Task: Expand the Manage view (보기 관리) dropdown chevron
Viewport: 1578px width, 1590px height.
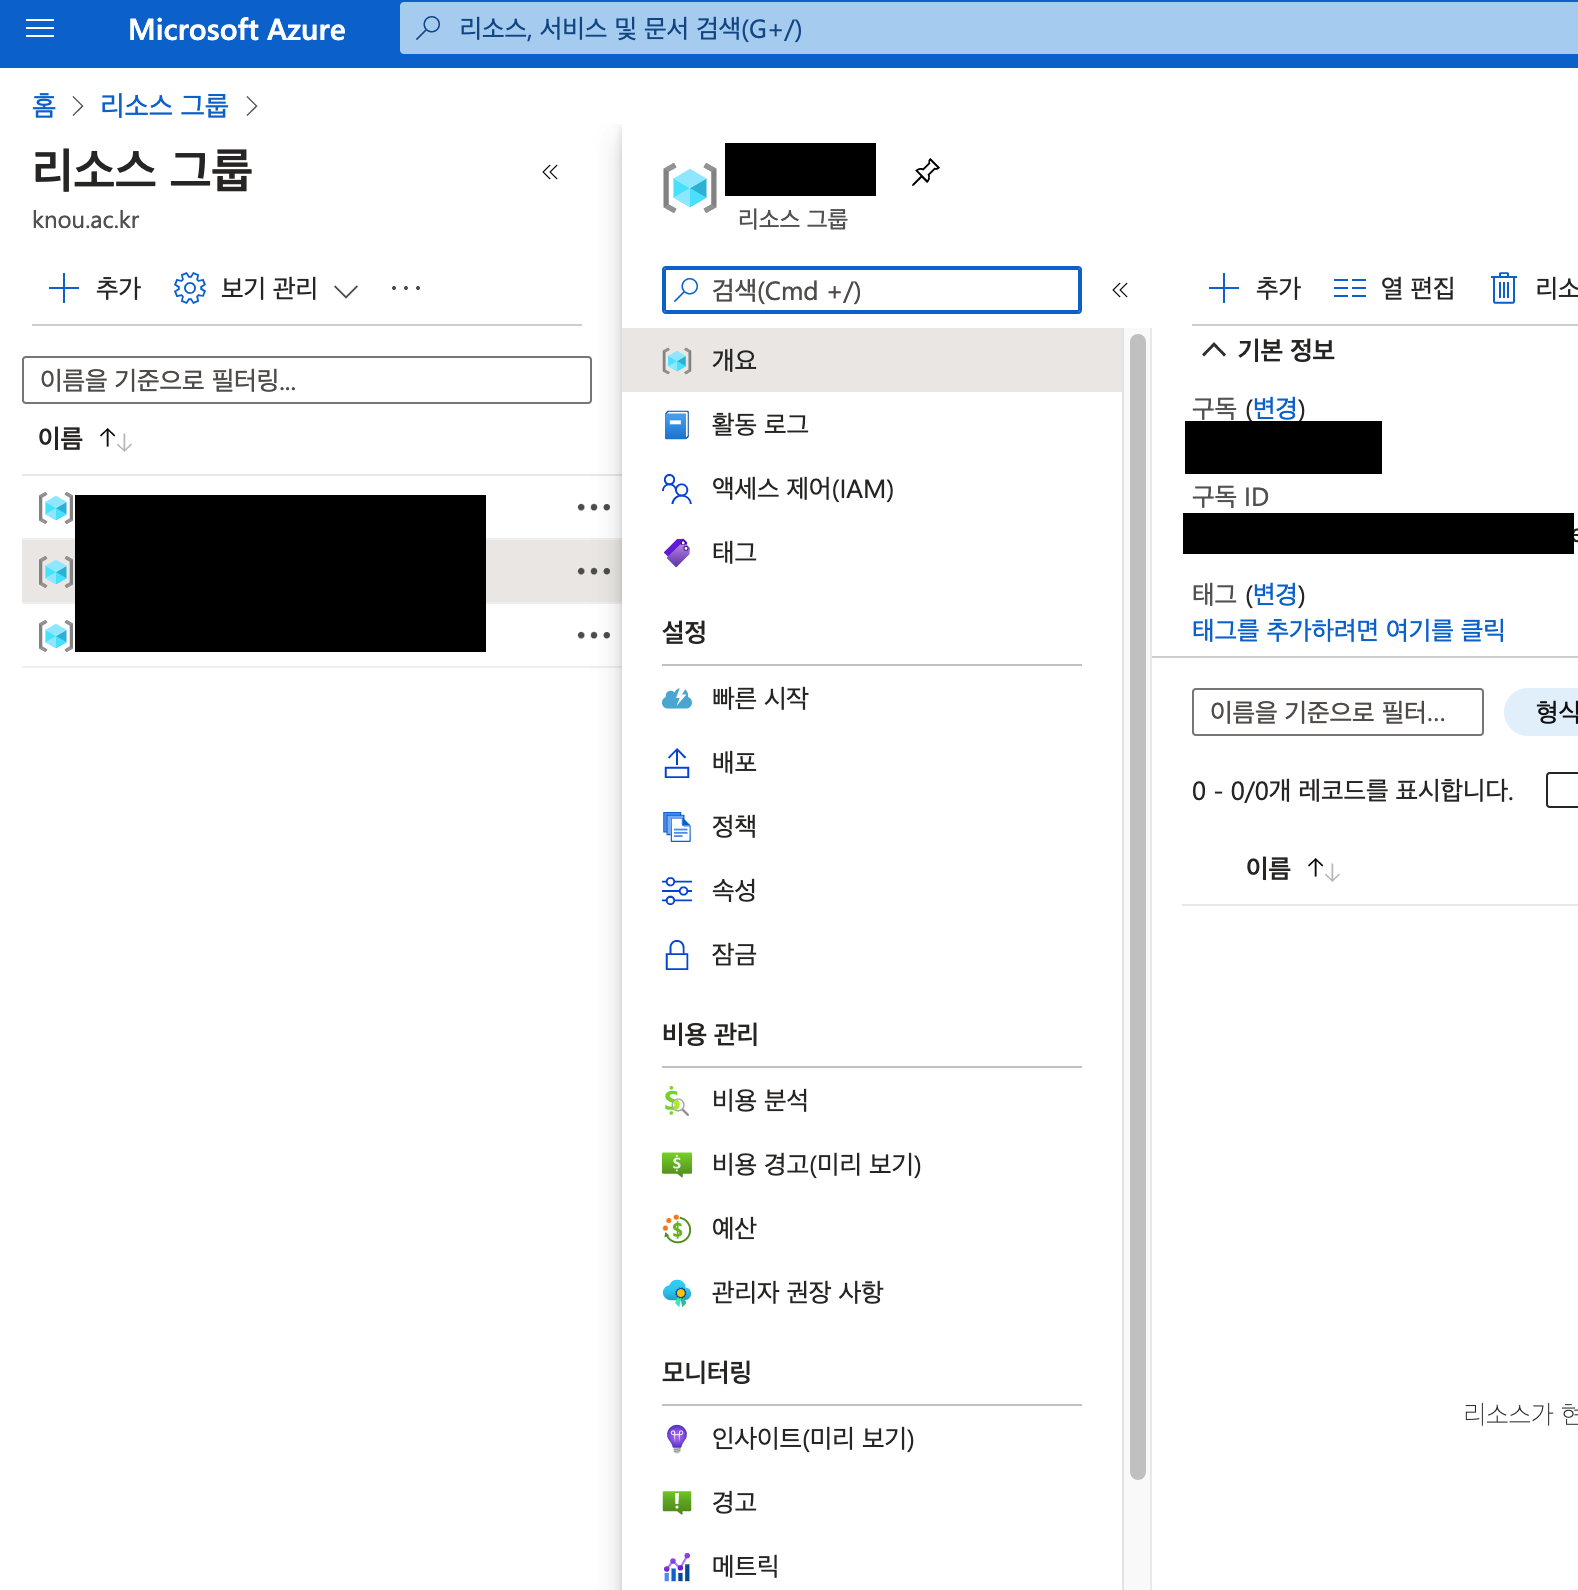Action: click(346, 291)
